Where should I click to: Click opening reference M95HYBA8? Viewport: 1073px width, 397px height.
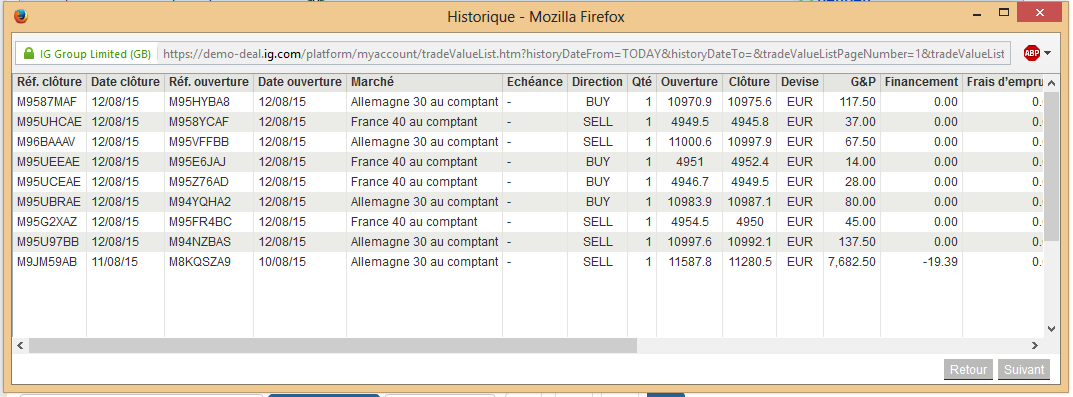pyautogui.click(x=199, y=102)
